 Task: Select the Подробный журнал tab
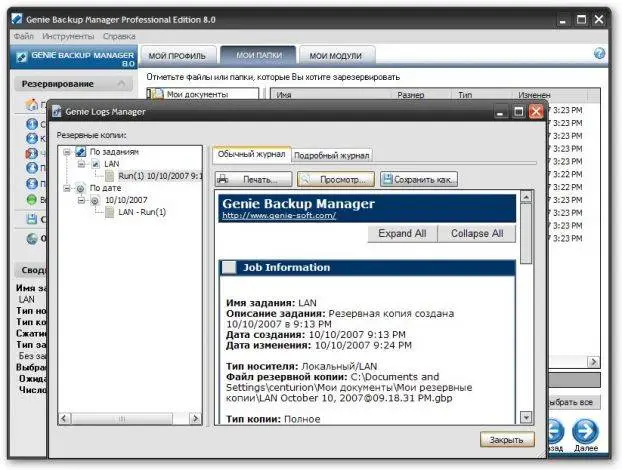tap(332, 155)
